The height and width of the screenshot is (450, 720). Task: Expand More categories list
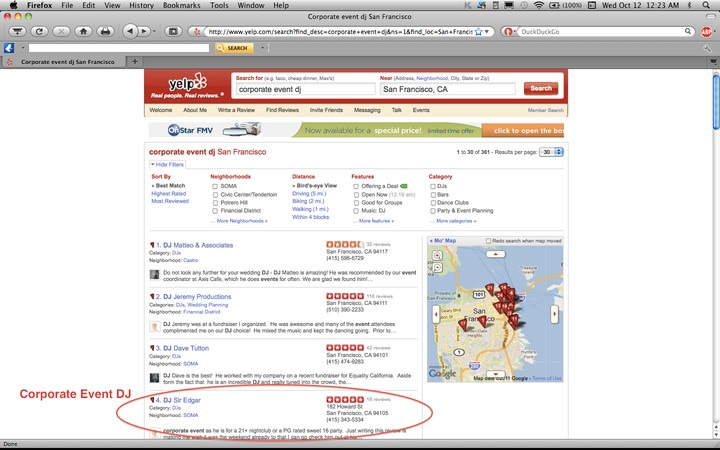456,221
